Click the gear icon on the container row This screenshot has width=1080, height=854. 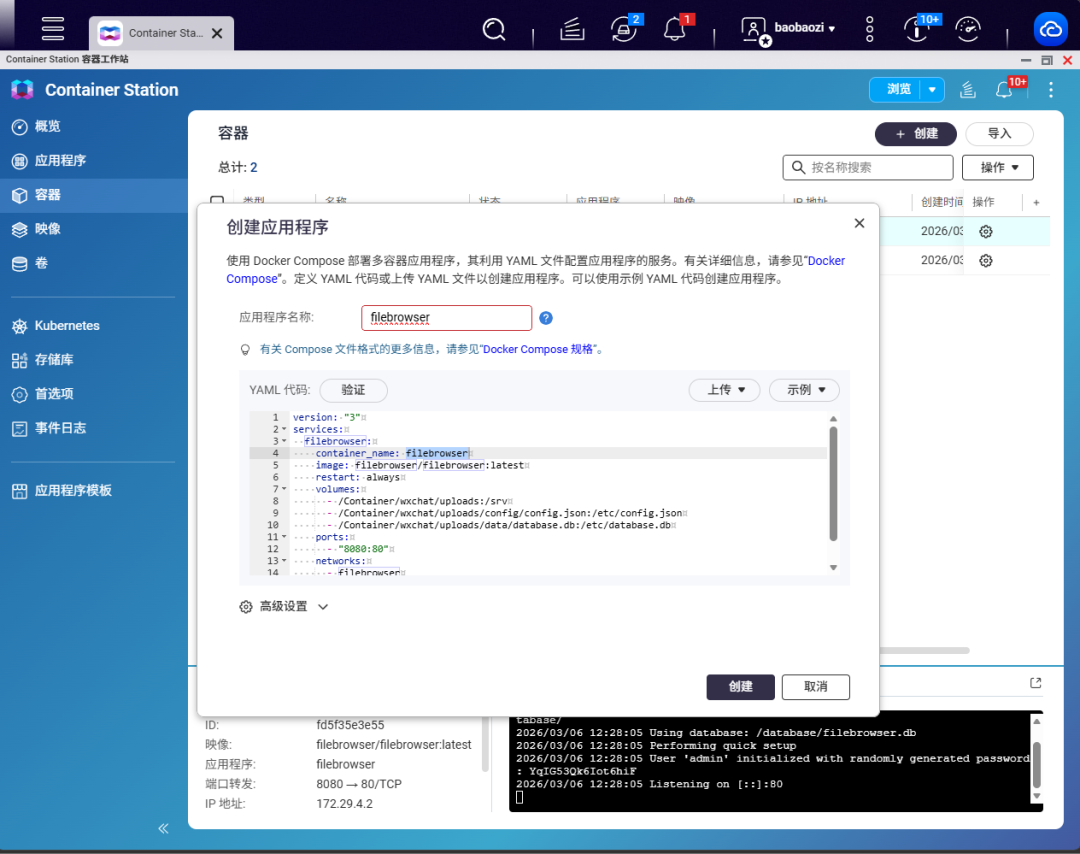(986, 231)
